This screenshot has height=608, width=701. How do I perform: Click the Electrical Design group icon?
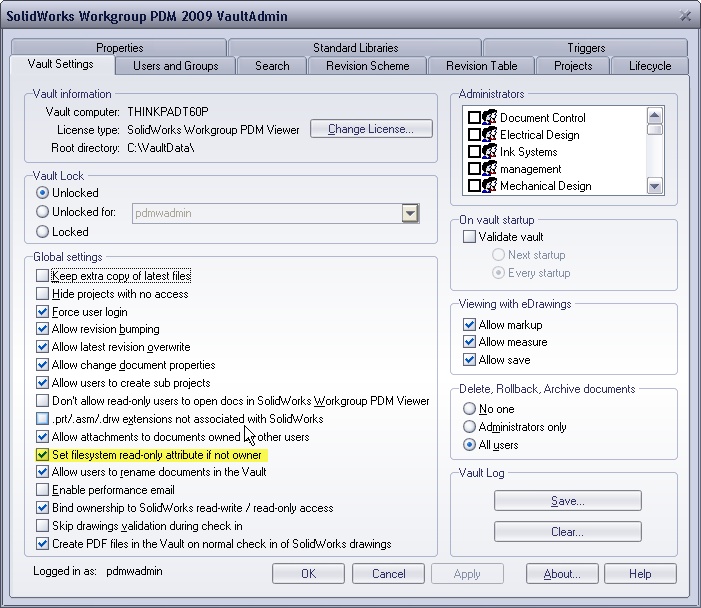coord(490,135)
